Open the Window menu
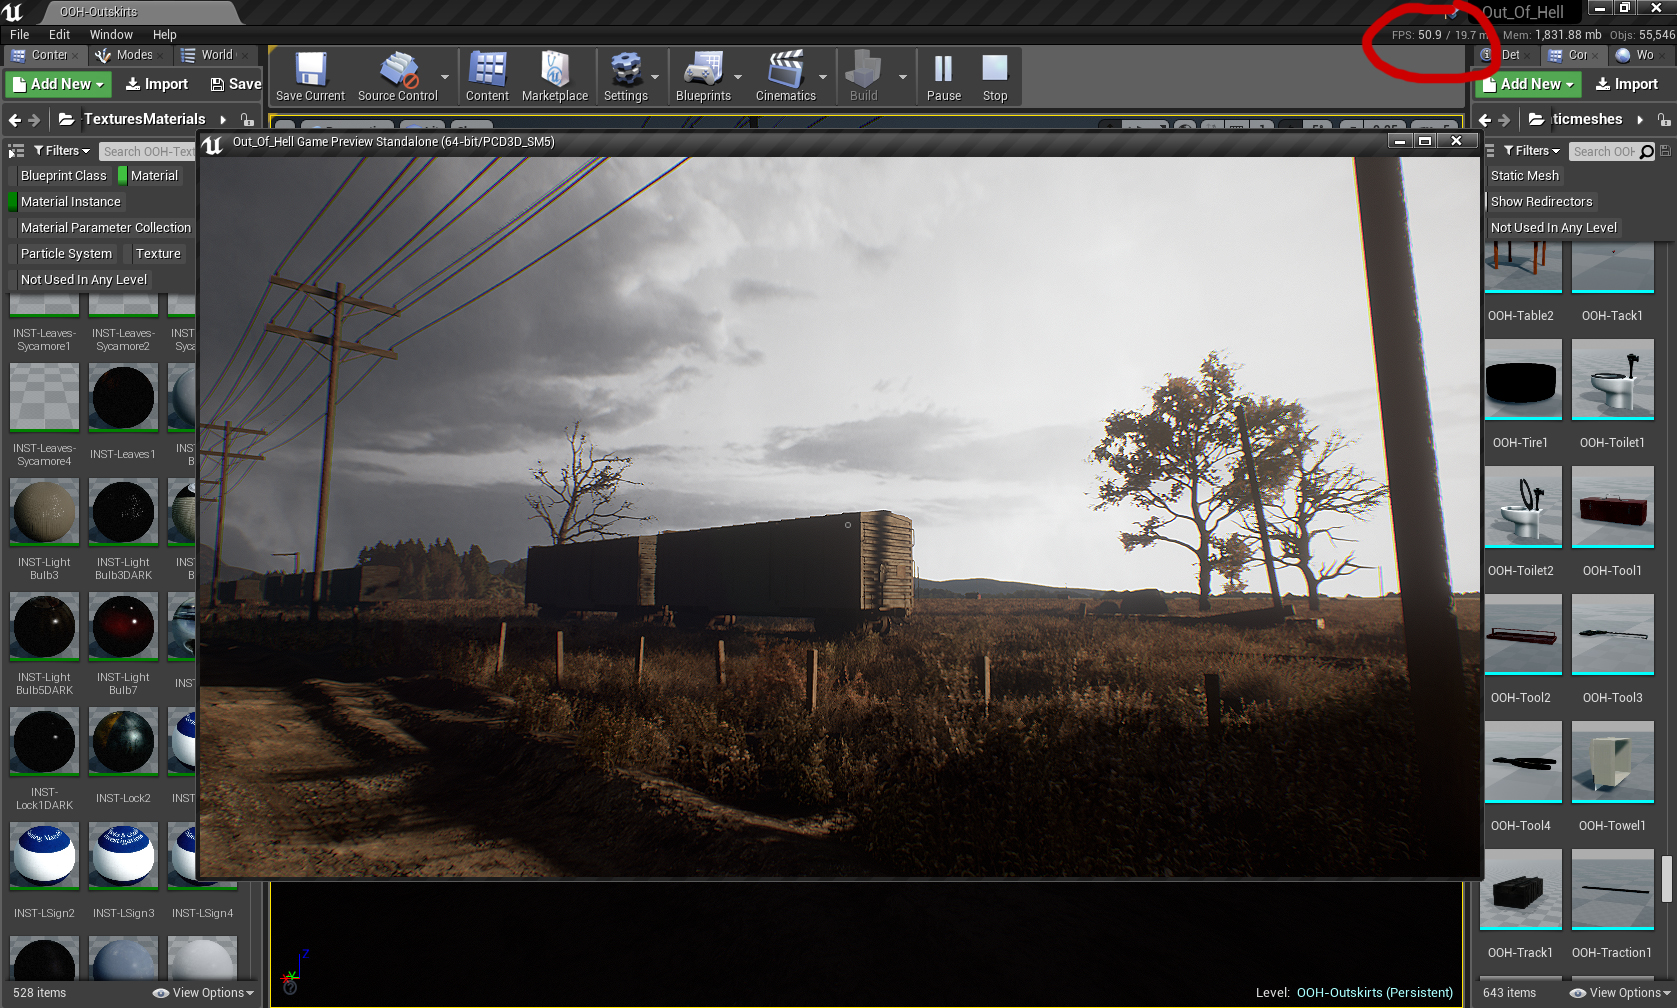The image size is (1677, 1008). click(111, 34)
